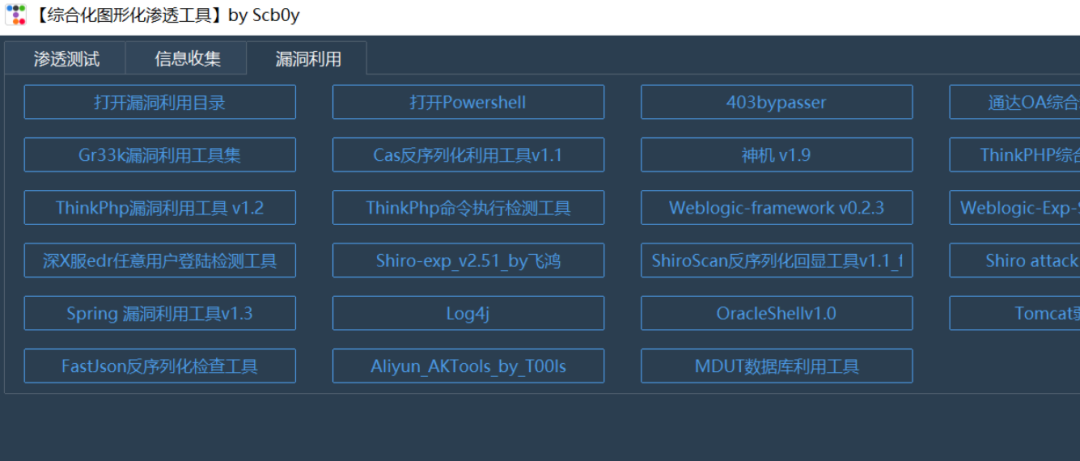Launch 深X服edr任意用户登陆检测工具
This screenshot has height=461, width=1080.
coord(160,260)
